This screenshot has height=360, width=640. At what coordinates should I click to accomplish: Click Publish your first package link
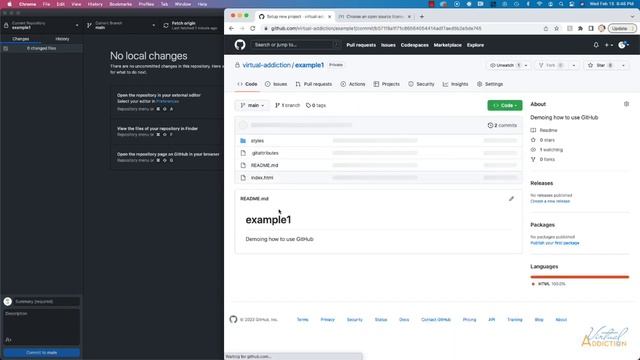555,243
